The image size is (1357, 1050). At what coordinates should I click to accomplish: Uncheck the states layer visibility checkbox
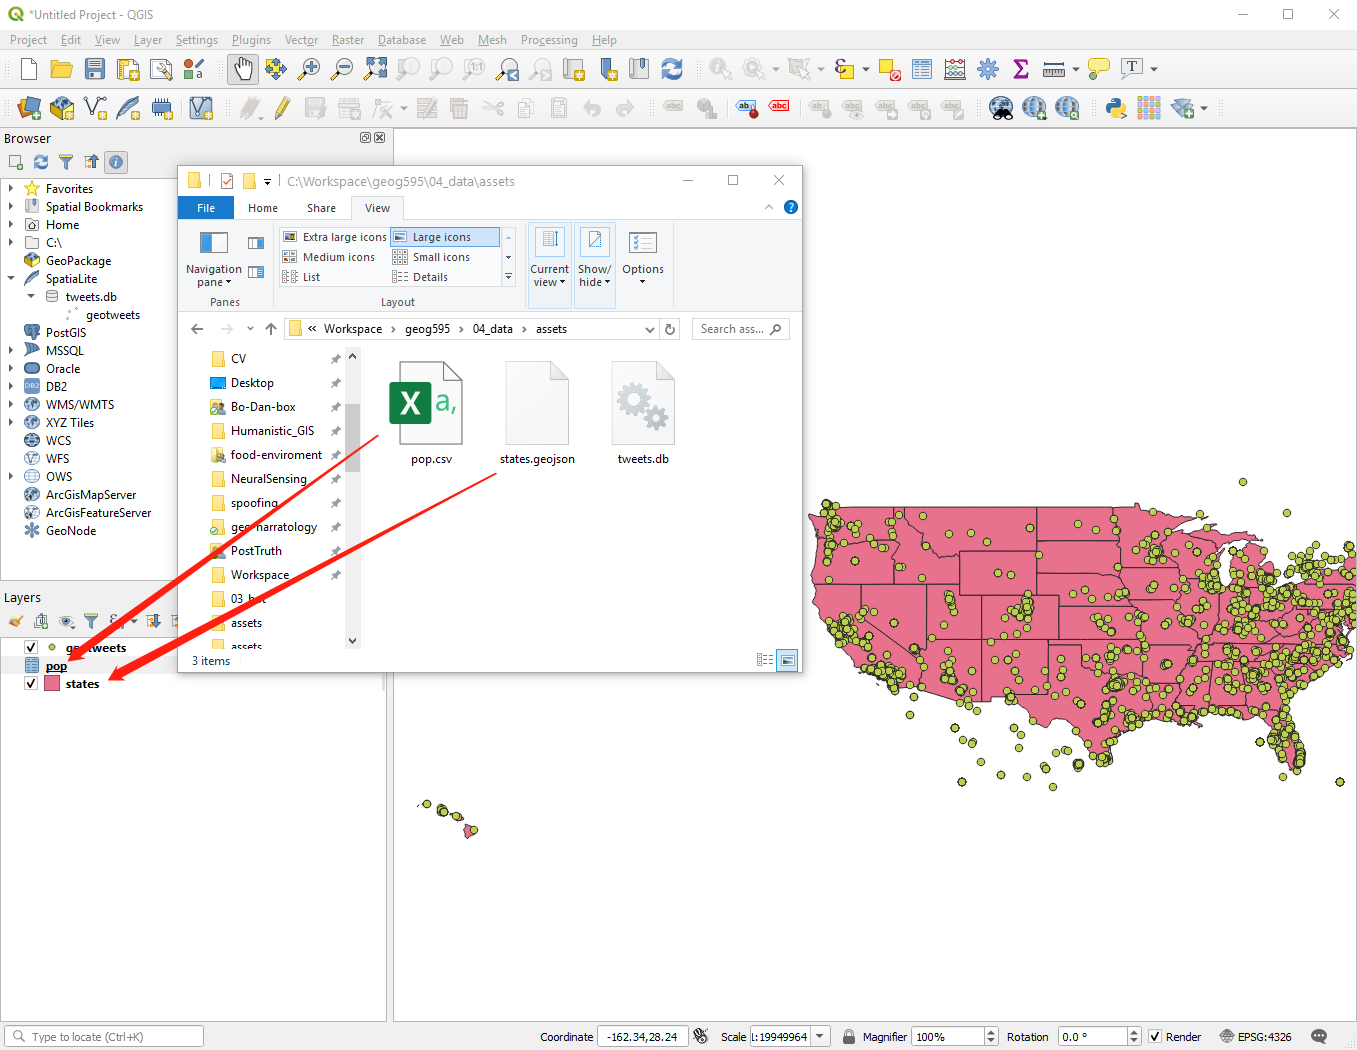point(30,683)
